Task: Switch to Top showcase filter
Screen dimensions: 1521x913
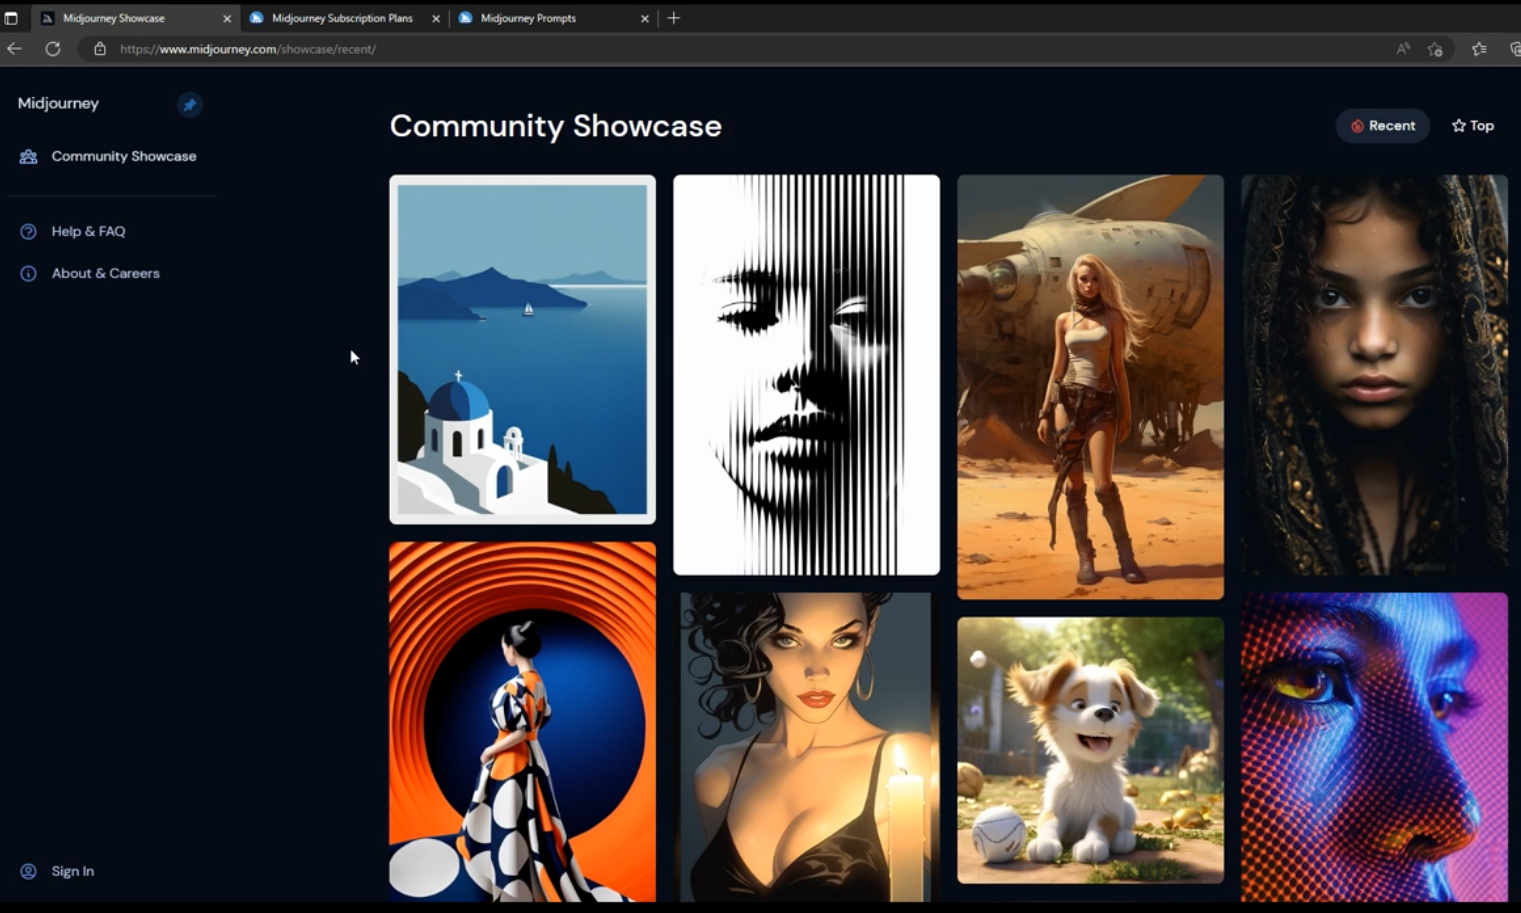Action: pyautogui.click(x=1472, y=126)
